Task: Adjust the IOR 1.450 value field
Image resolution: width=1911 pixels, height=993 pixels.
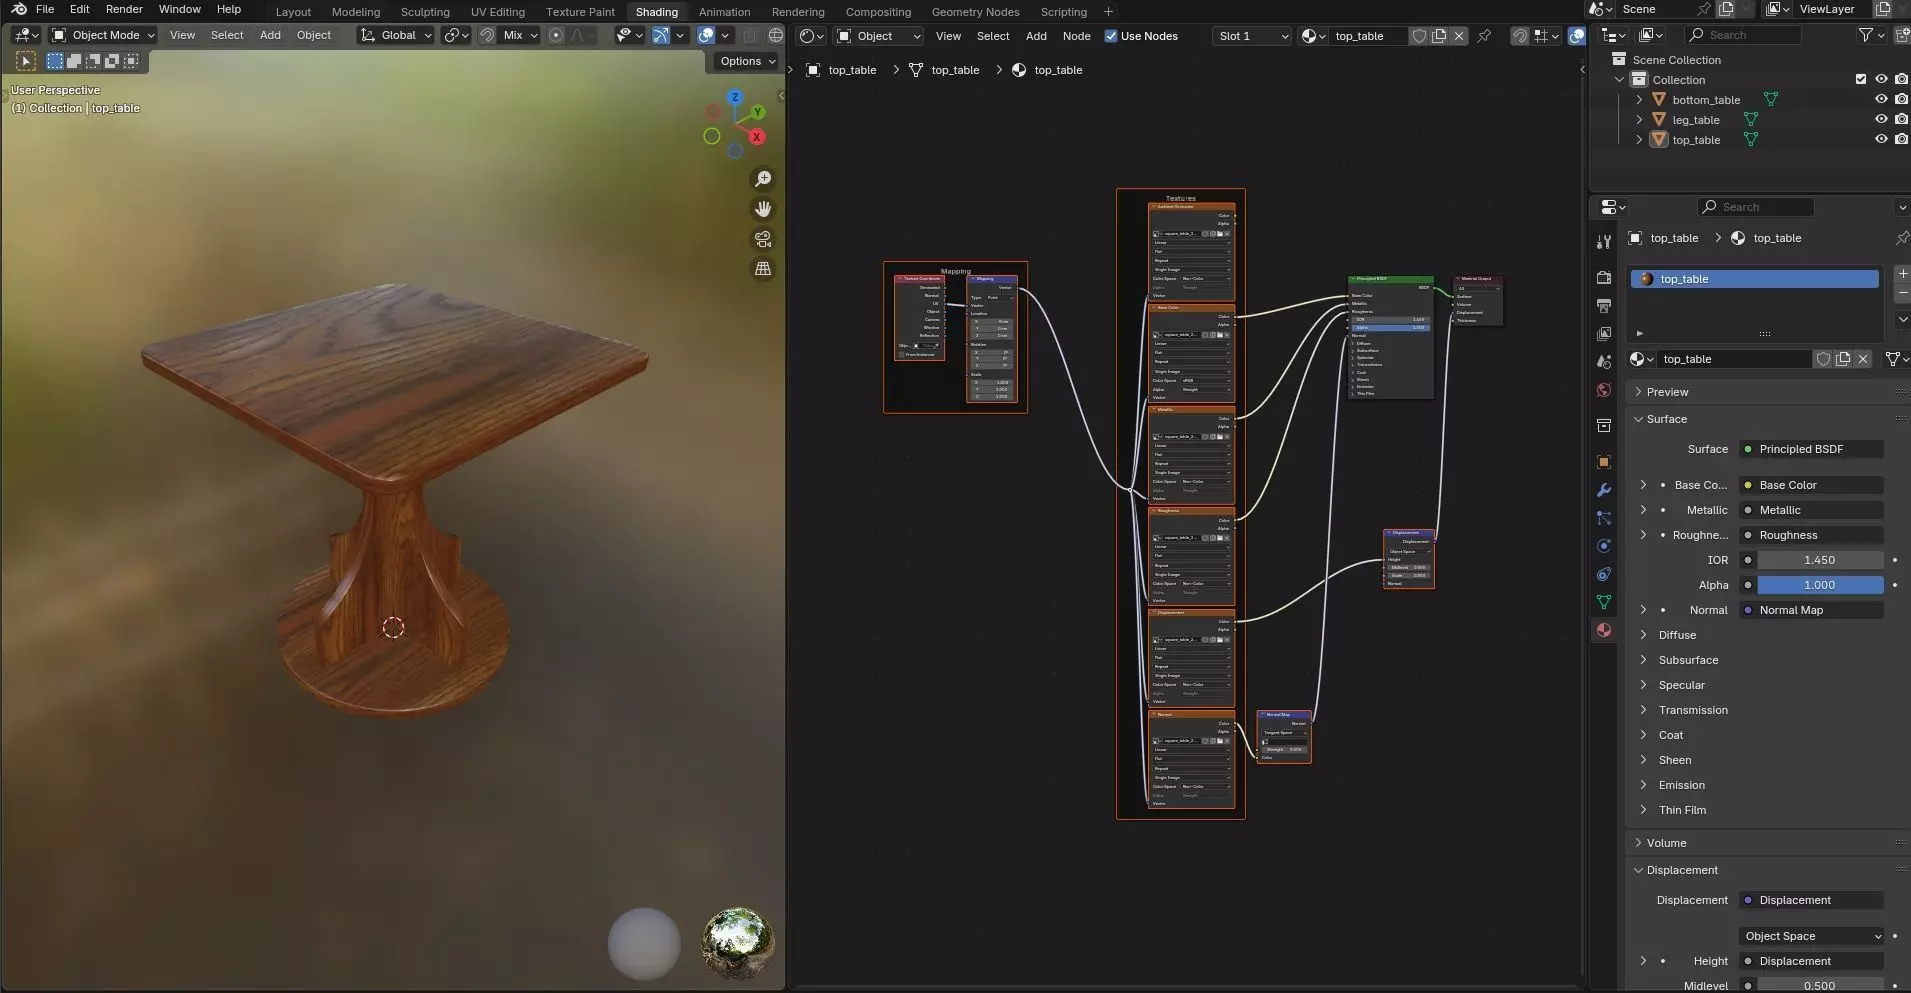Action: [1820, 560]
